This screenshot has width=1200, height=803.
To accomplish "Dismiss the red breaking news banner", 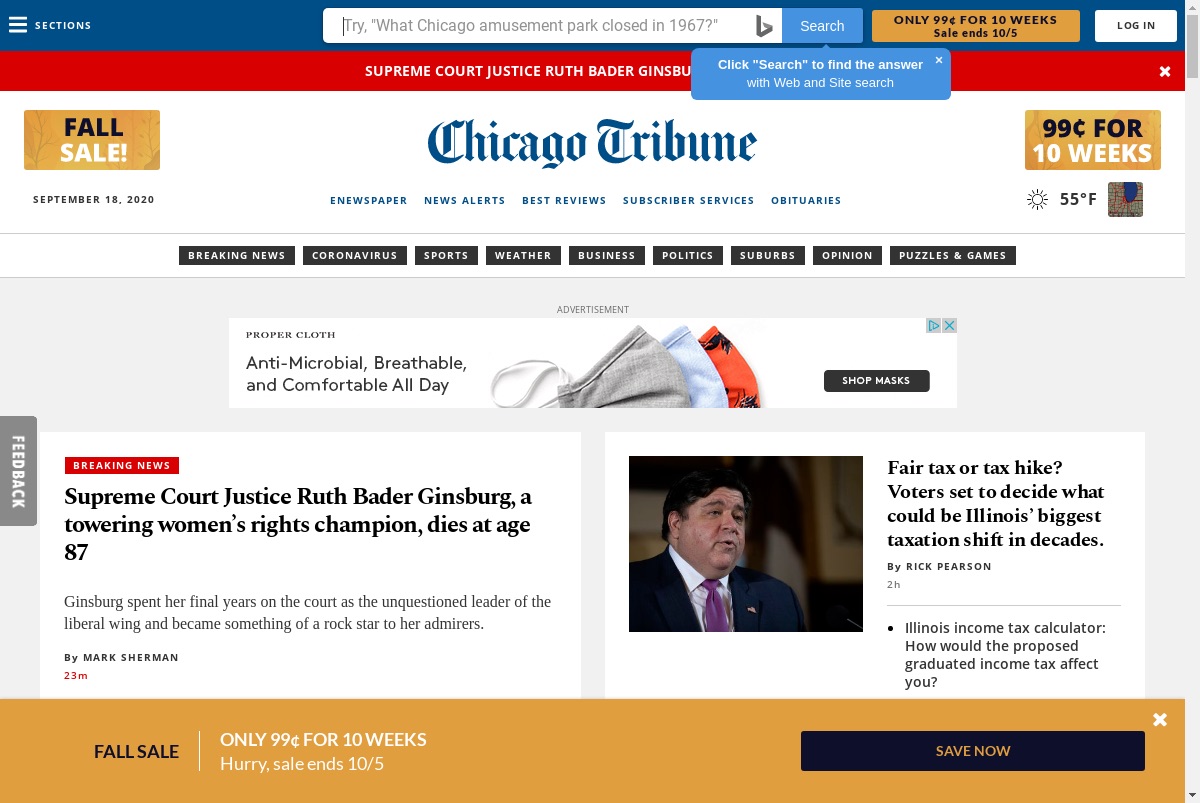I will (x=1165, y=71).
